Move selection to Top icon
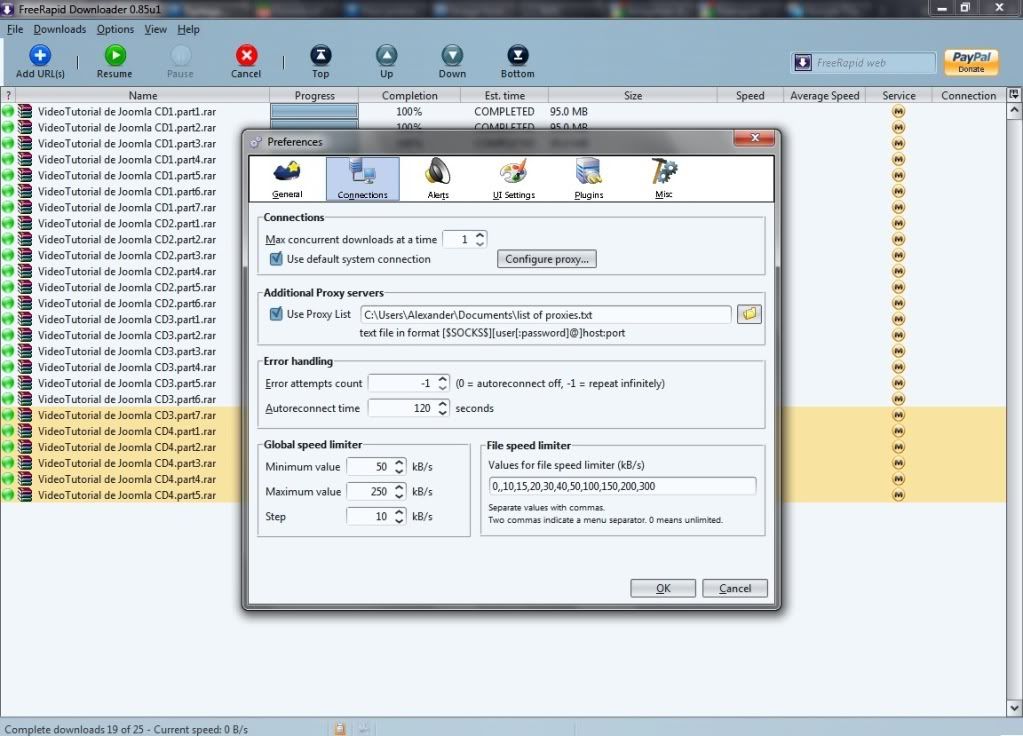 (x=320, y=55)
